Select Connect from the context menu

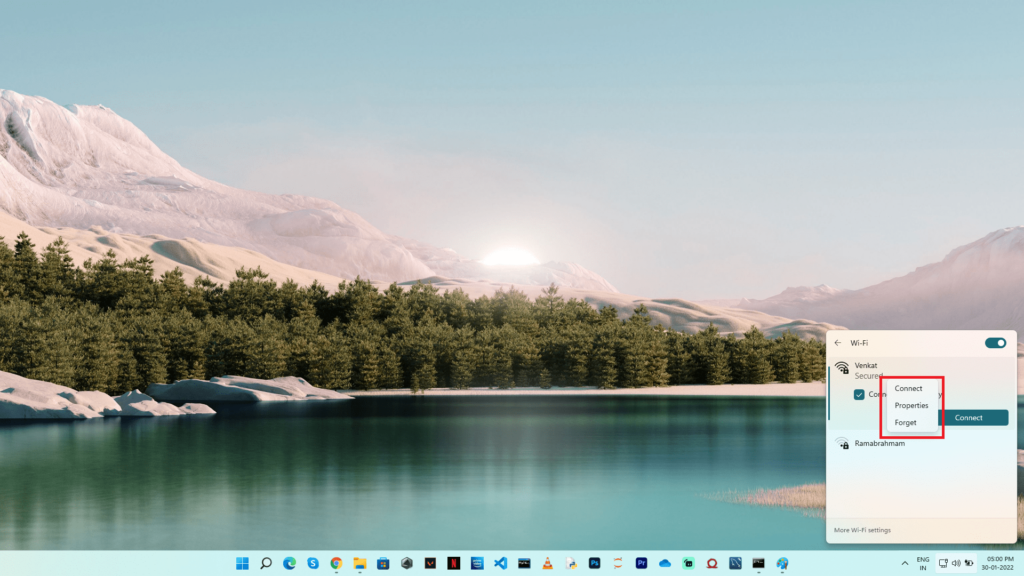pos(909,388)
